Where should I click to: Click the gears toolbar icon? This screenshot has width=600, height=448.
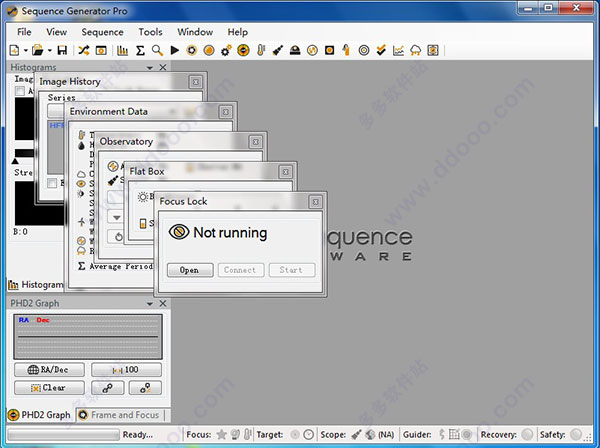226,50
